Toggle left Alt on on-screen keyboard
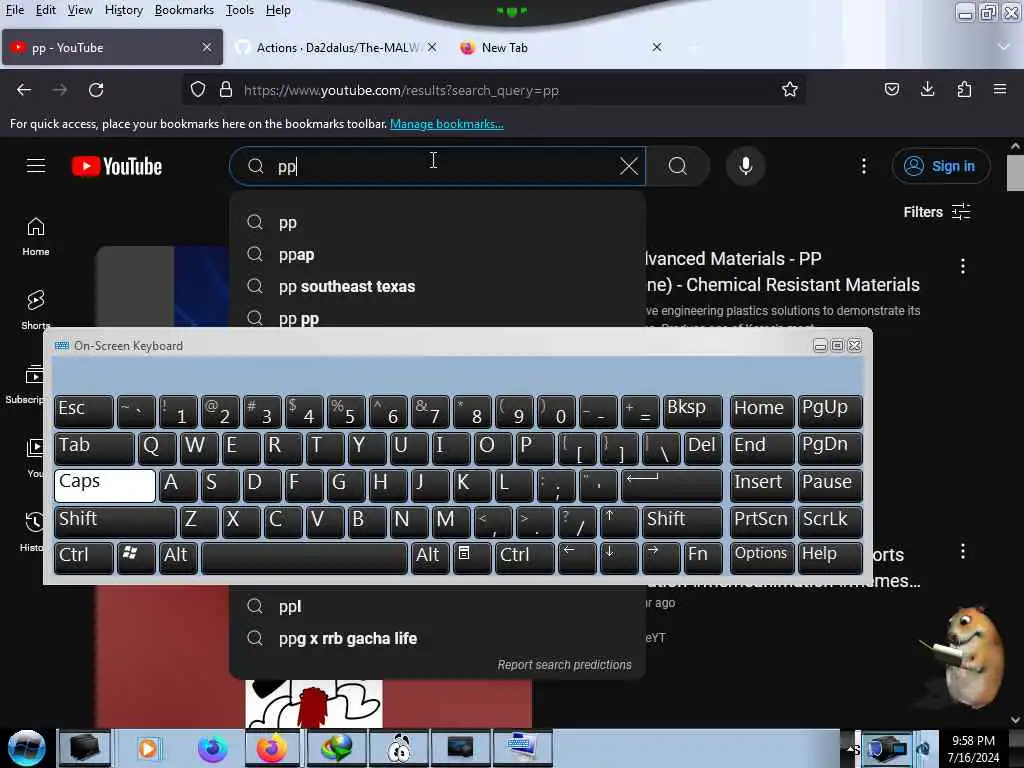The height and width of the screenshot is (768, 1024). point(179,557)
